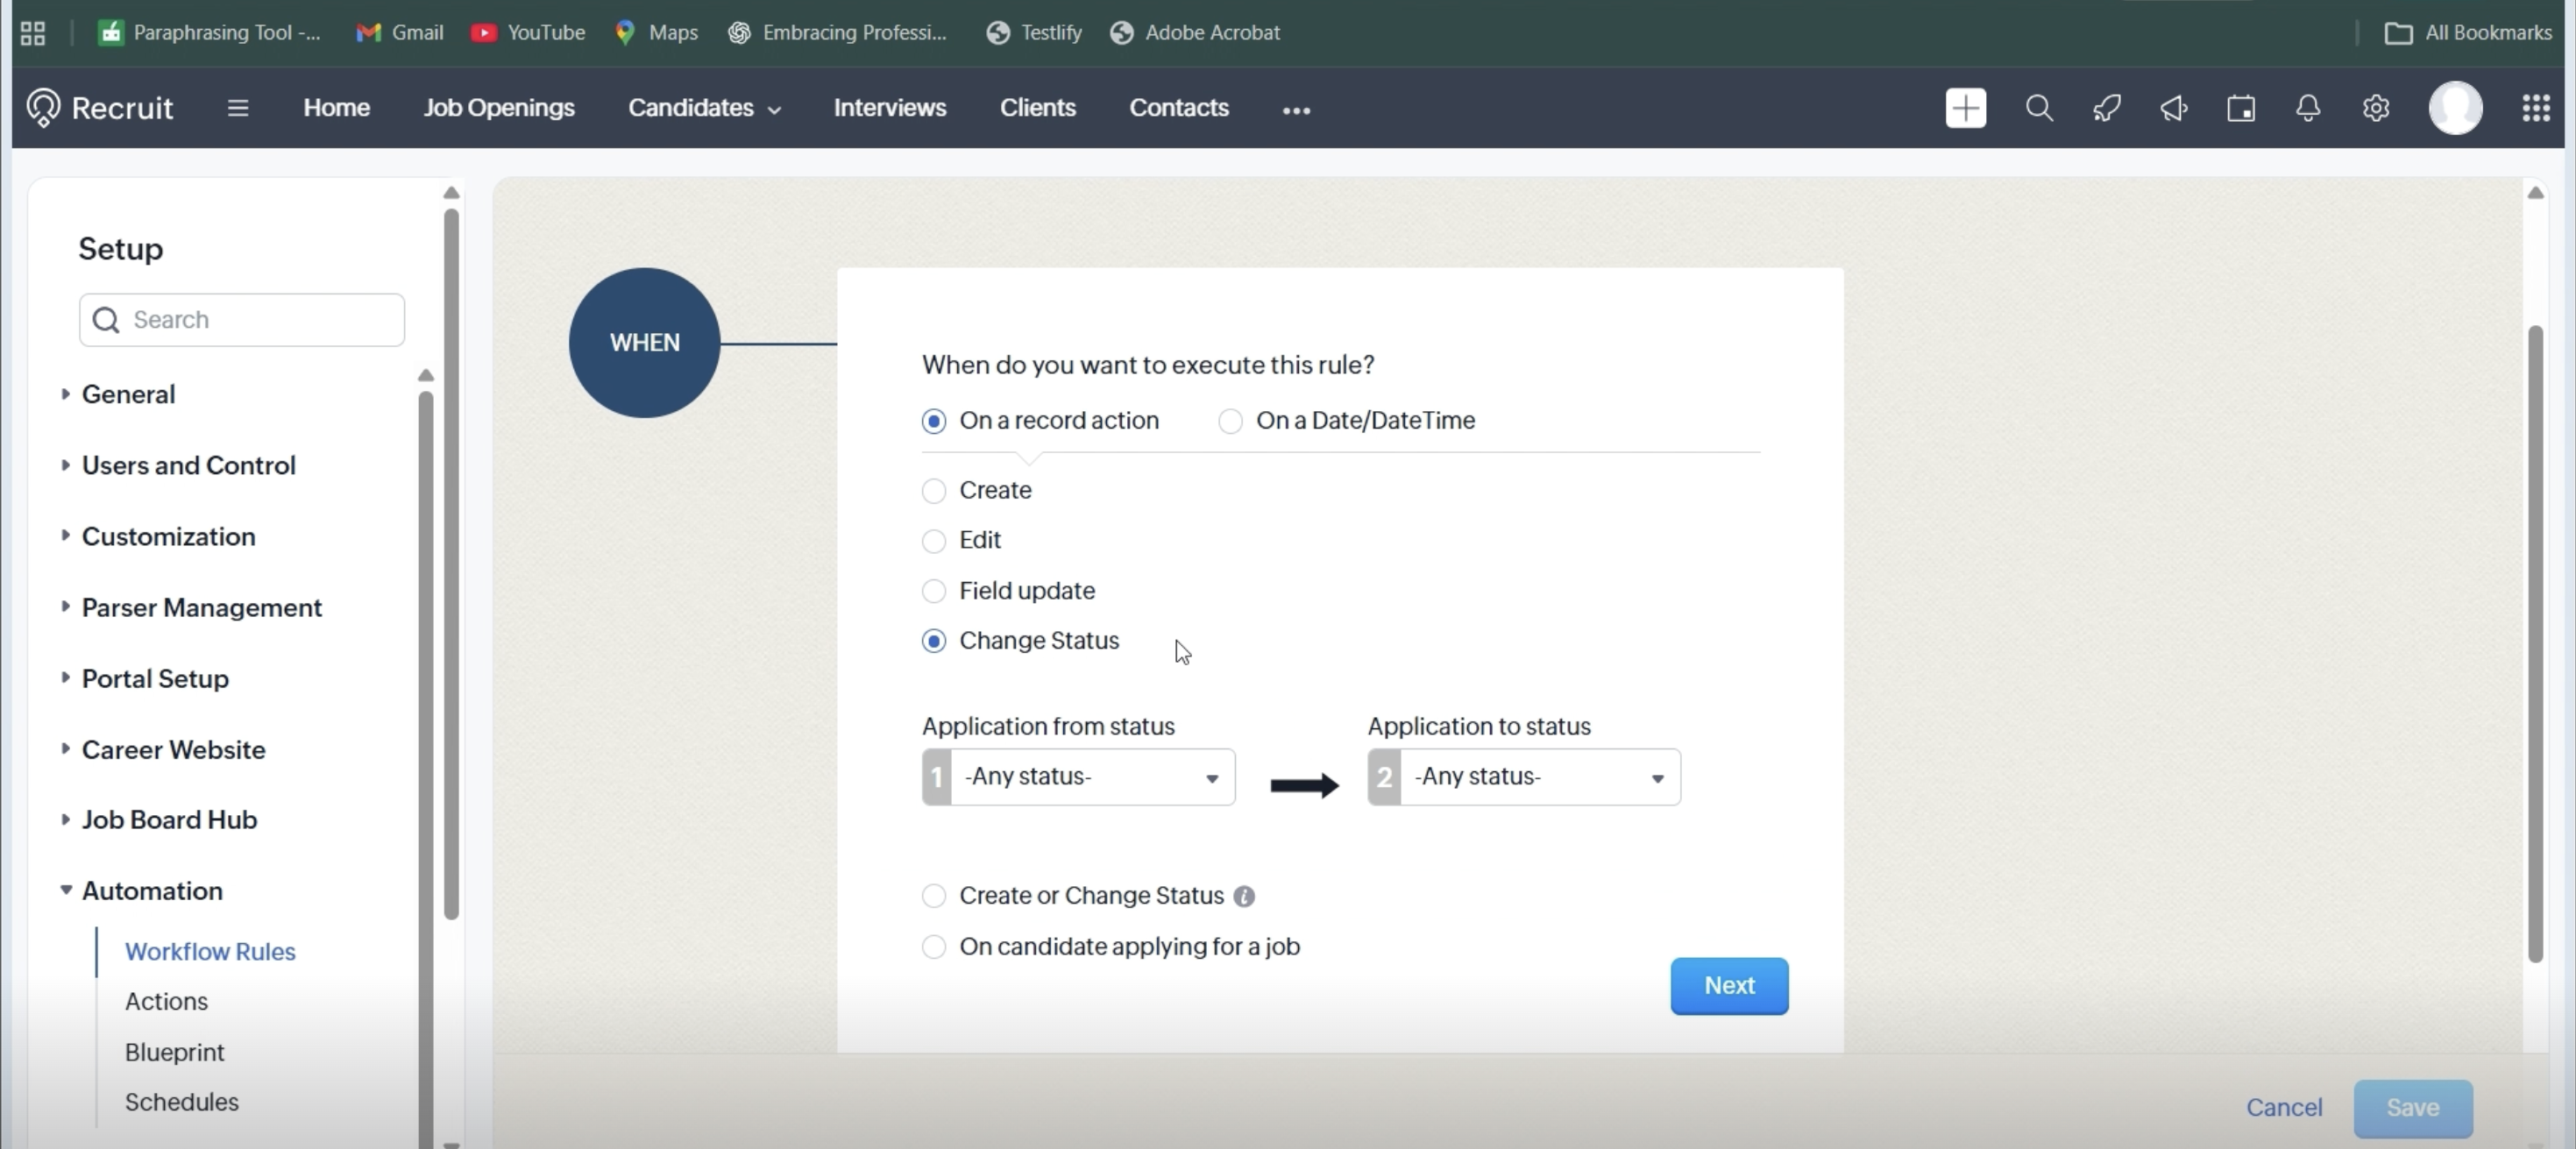Open the notifications bell

pos(2307,108)
